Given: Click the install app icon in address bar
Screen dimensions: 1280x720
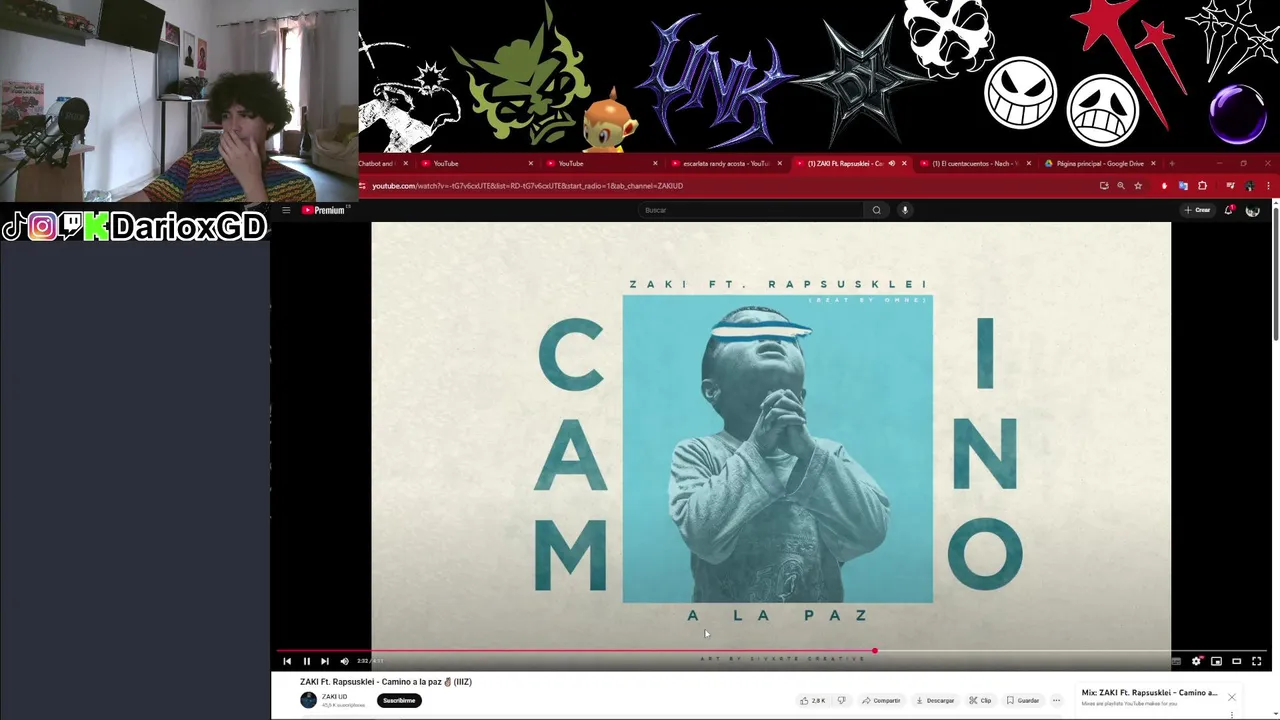Looking at the screenshot, I should click(x=1104, y=186).
